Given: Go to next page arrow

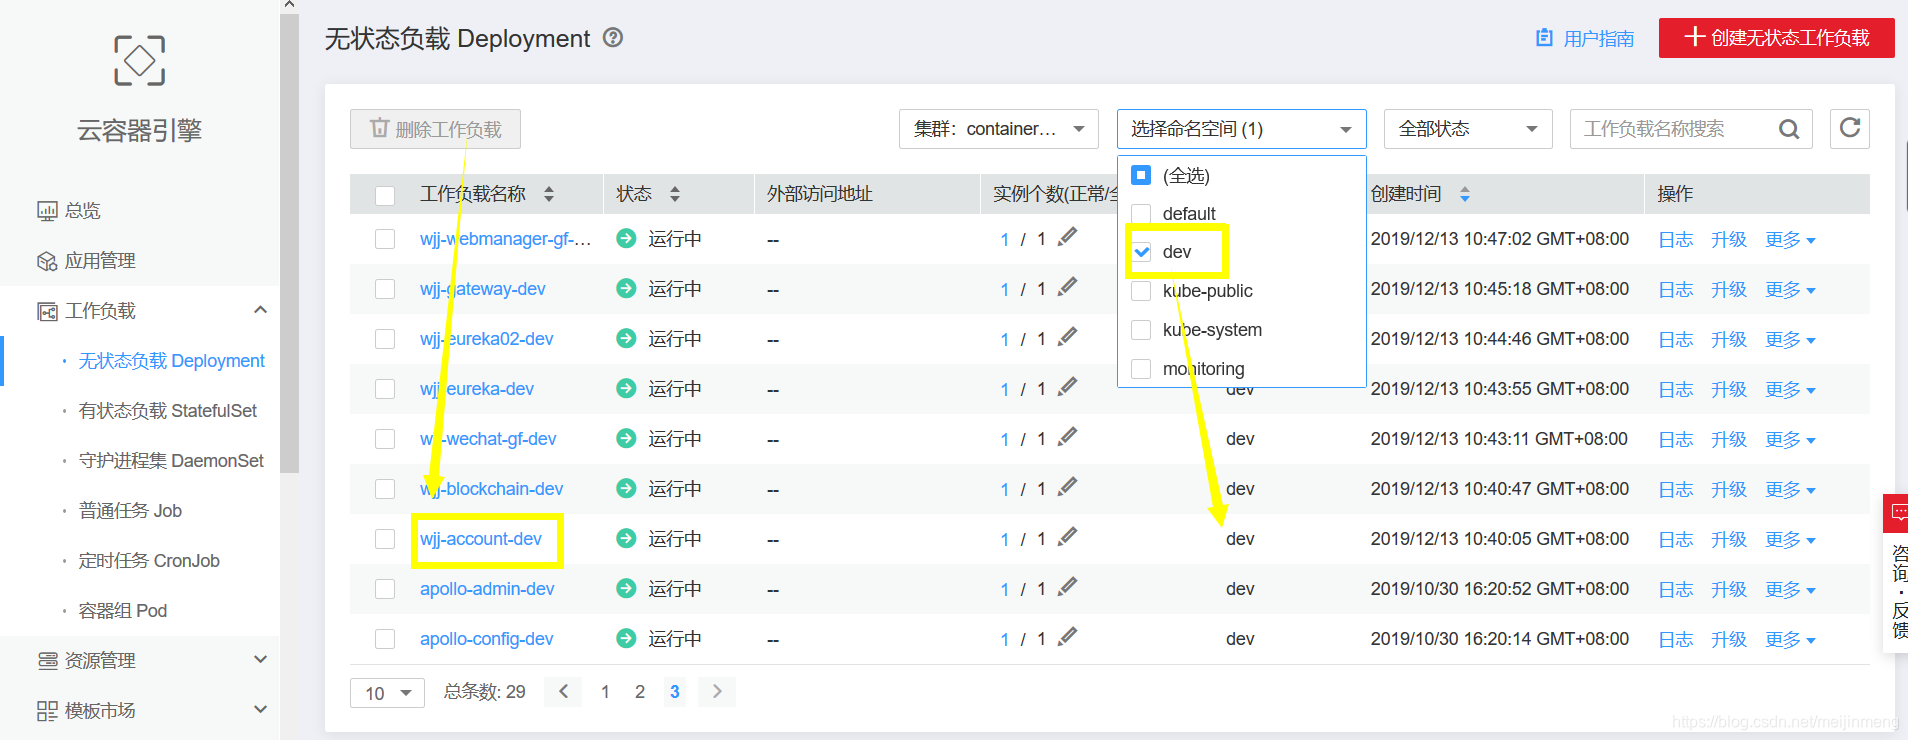Looking at the screenshot, I should point(717,691).
